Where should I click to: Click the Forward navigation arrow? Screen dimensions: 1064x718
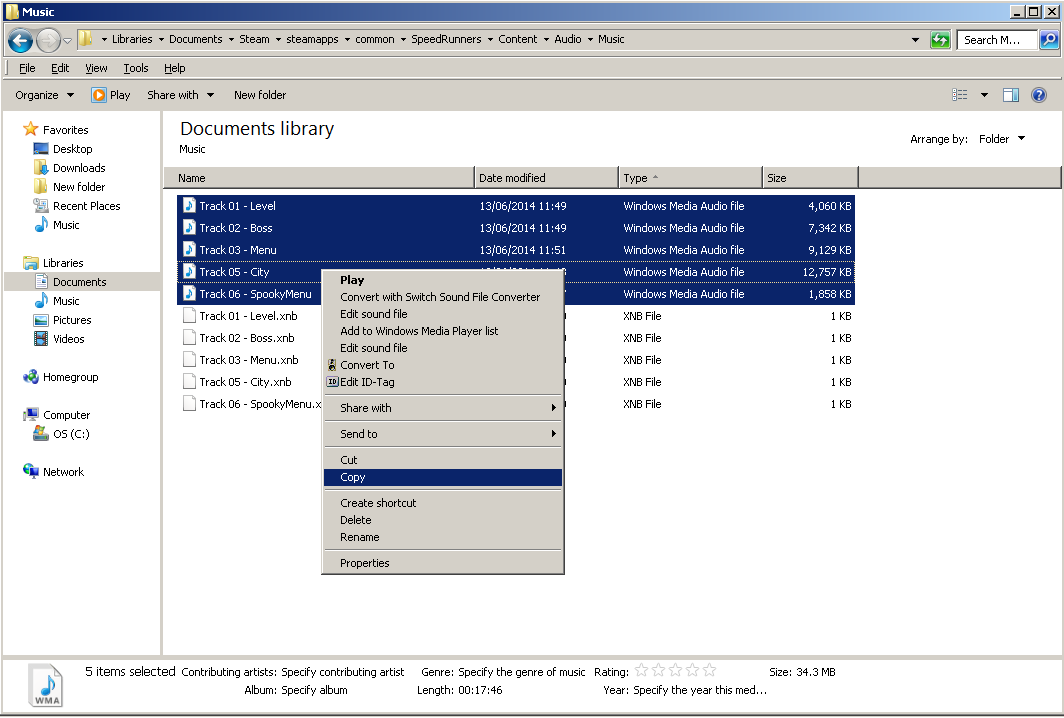[x=48, y=41]
